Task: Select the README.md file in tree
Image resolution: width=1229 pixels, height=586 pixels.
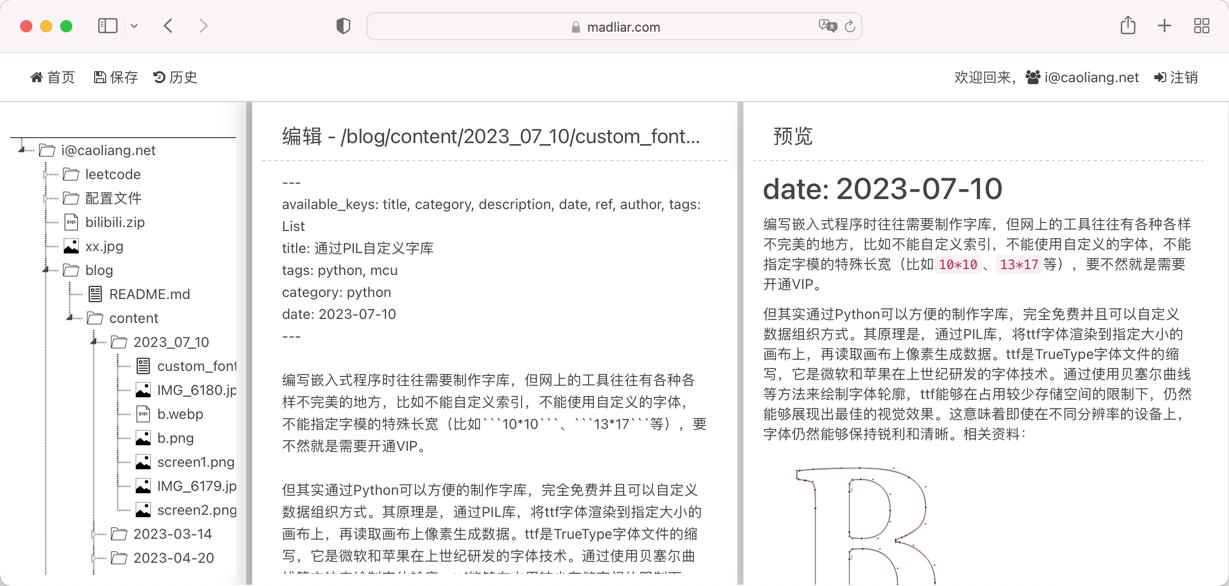Action: click(149, 294)
